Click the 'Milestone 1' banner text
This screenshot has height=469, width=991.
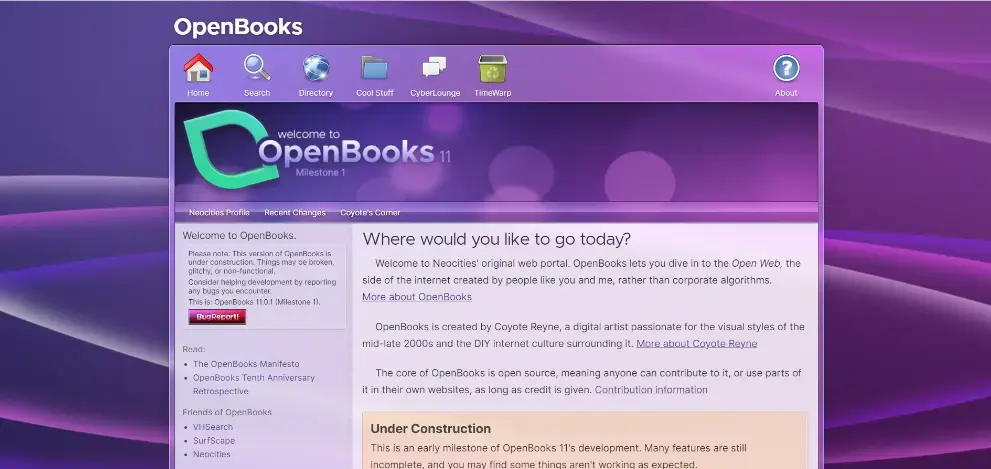(320, 173)
